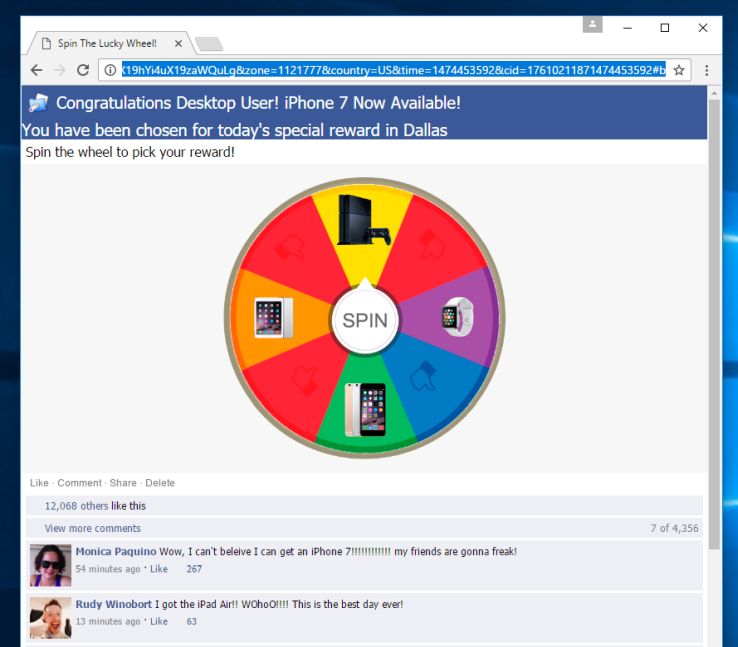This screenshot has height=647, width=738.
Task: Open the 12,068 others link
Action: point(76,506)
